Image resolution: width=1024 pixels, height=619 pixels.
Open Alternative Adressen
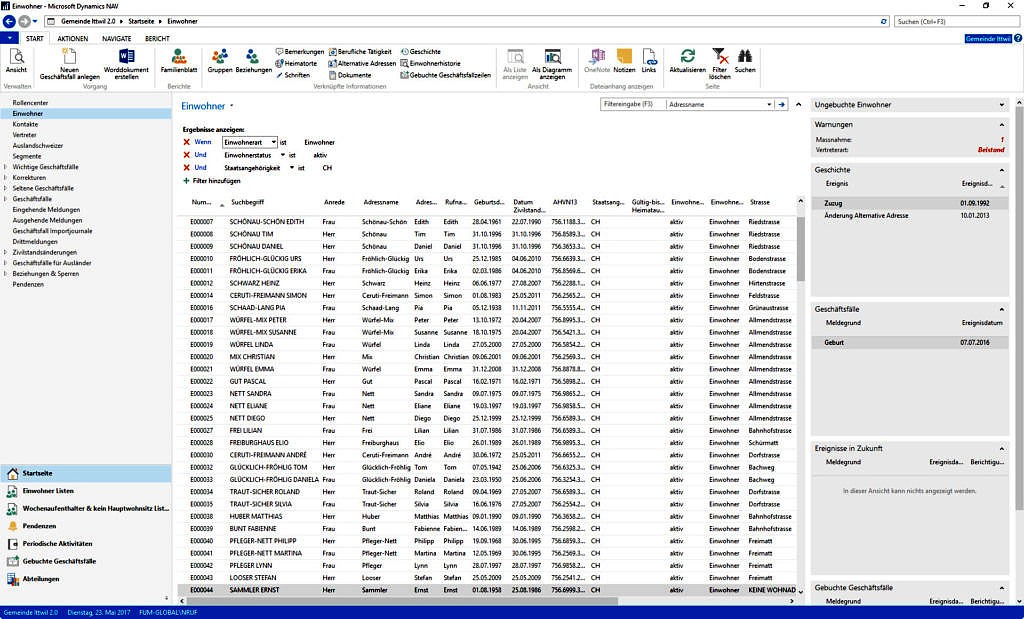point(362,63)
